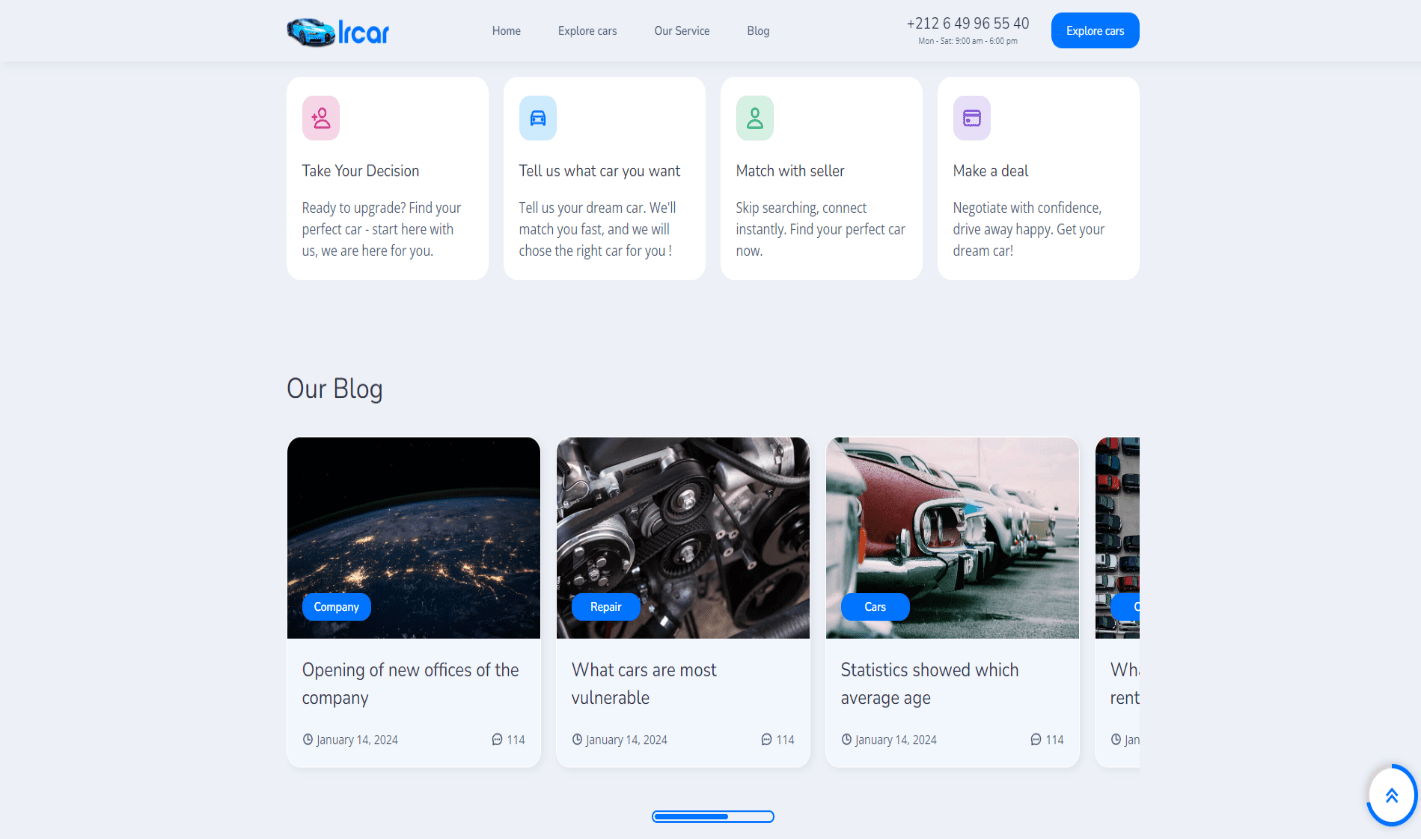Screen dimensions: 1421x839
Task: Click the phone number +212 6 49 96 55 40
Action: pyautogui.click(x=968, y=23)
